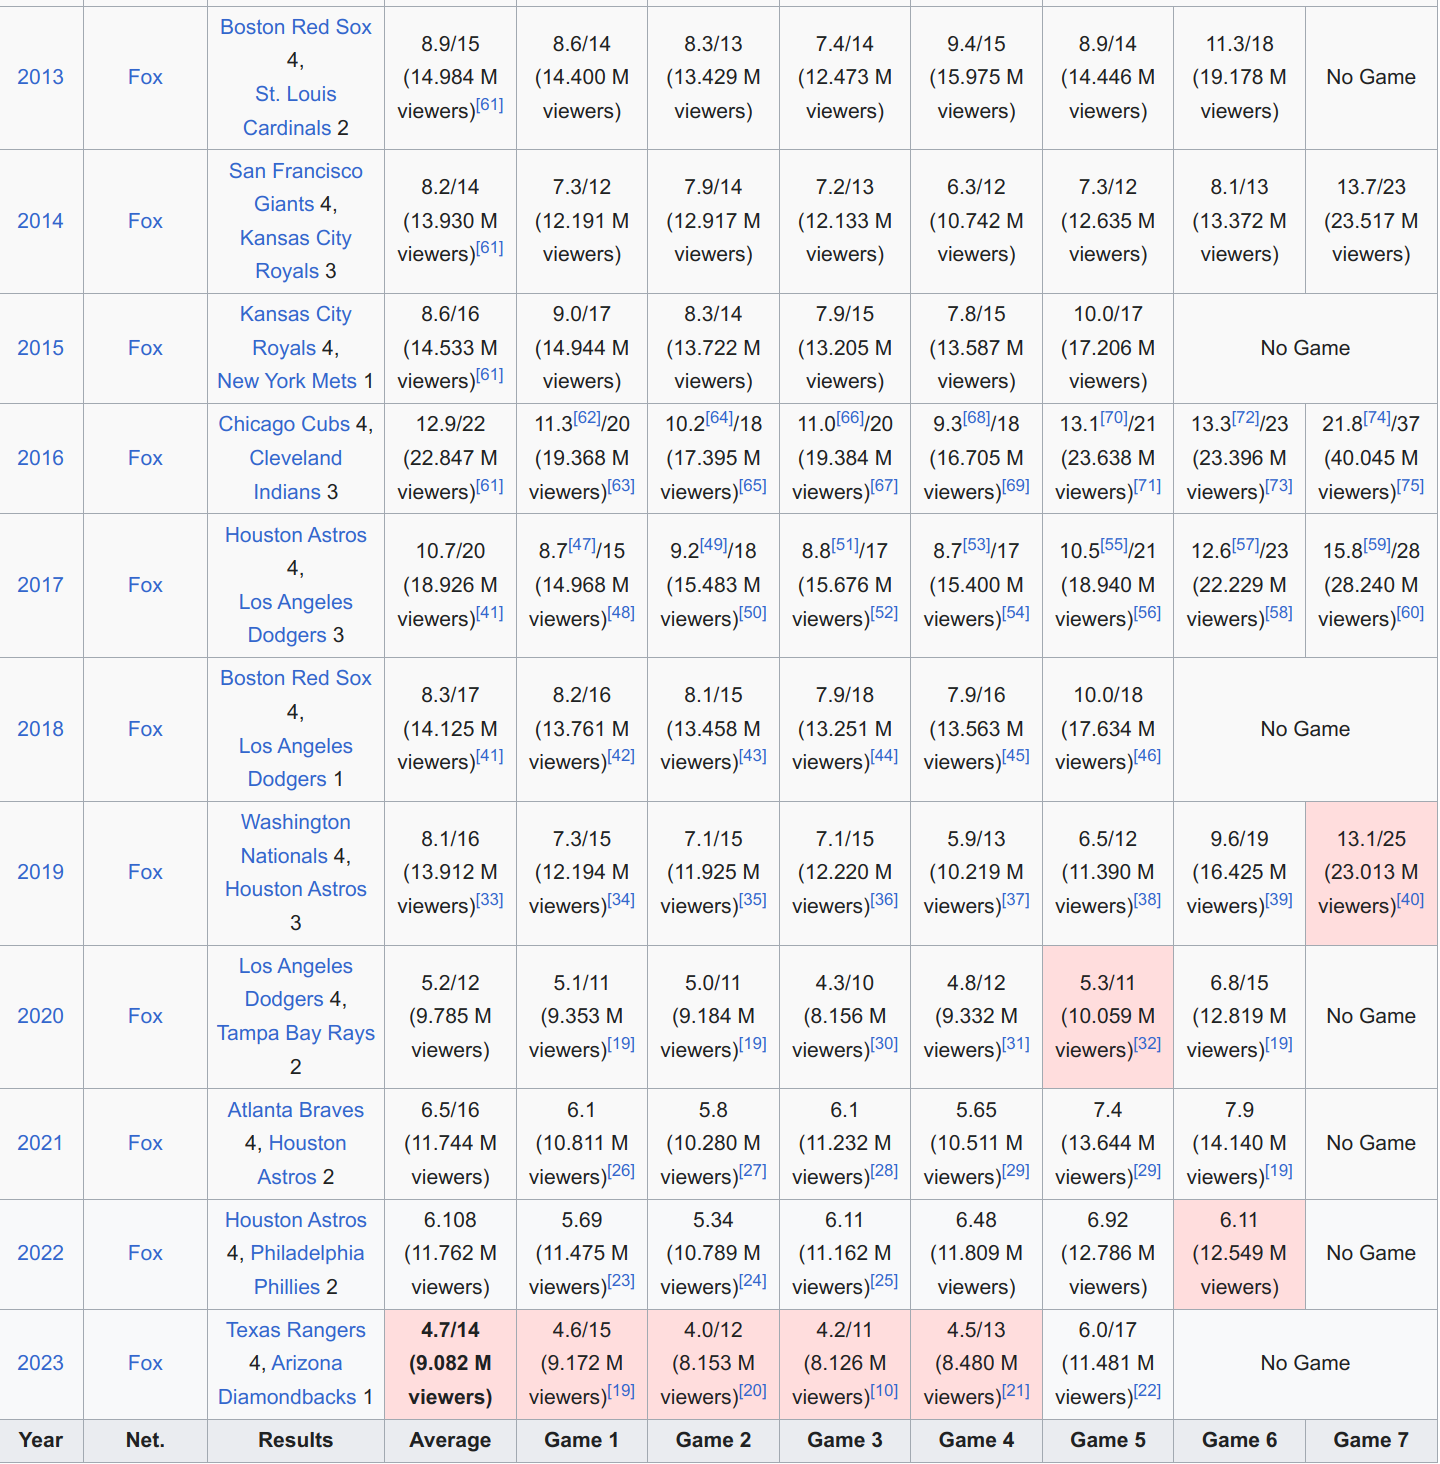Viewport: 1440px width, 1464px height.
Task: Open the 2022 year link
Action: click(x=40, y=1253)
